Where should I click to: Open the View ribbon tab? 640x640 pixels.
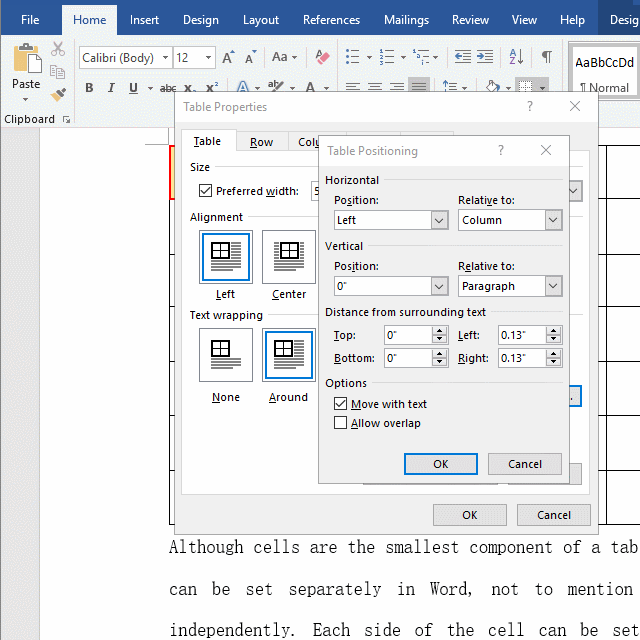(x=524, y=20)
